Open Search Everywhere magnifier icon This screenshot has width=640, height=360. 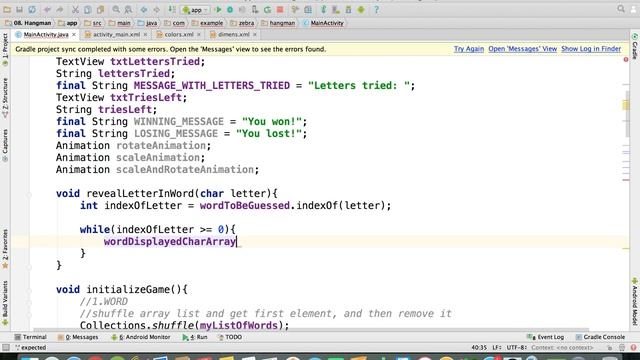(621, 9)
